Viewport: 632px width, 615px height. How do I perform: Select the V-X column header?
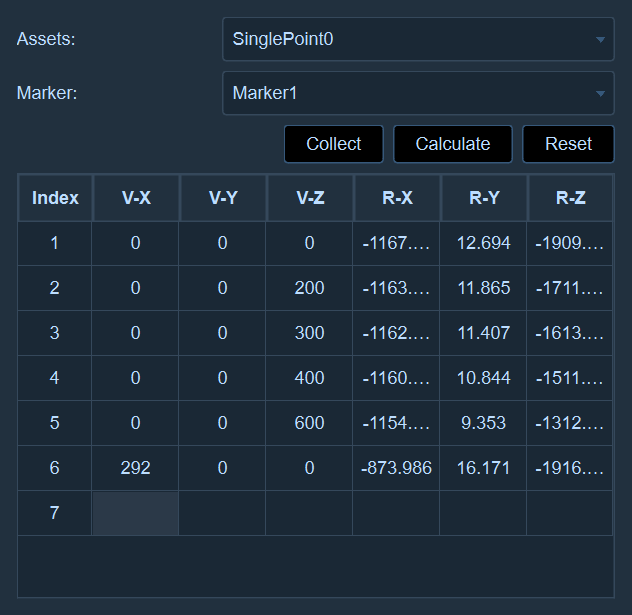click(x=136, y=198)
